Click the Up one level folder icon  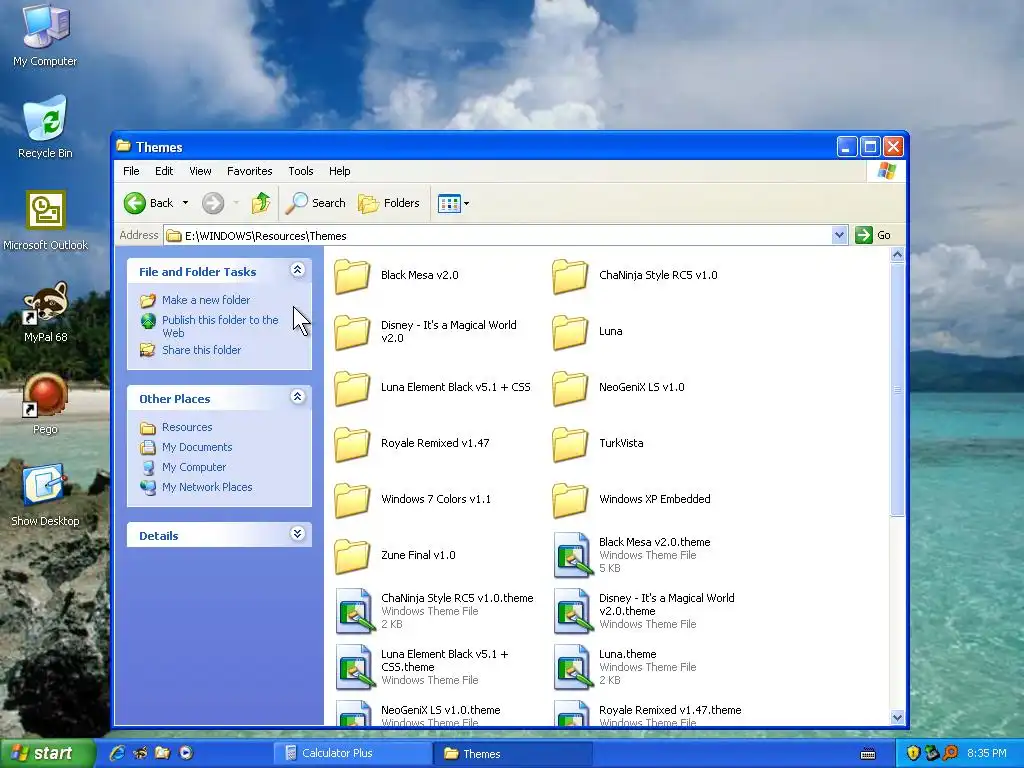(x=261, y=203)
